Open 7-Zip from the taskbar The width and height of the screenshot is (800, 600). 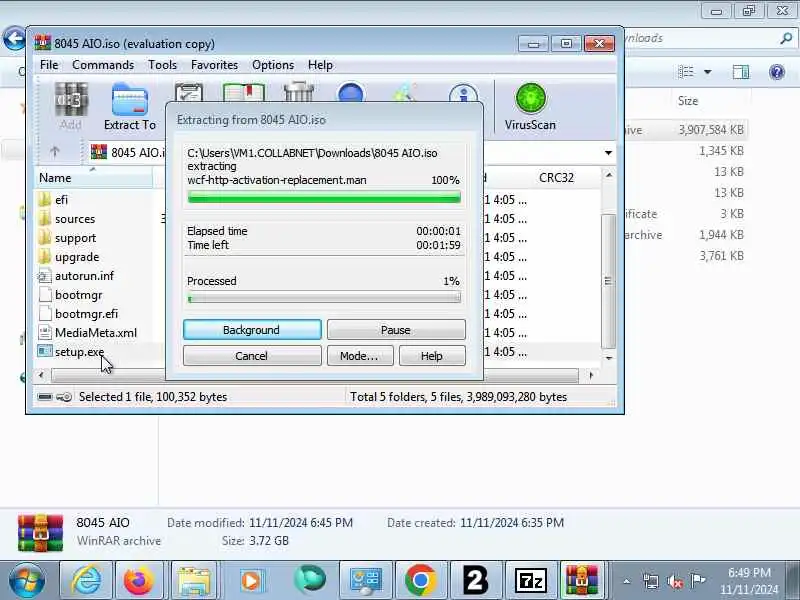point(531,580)
